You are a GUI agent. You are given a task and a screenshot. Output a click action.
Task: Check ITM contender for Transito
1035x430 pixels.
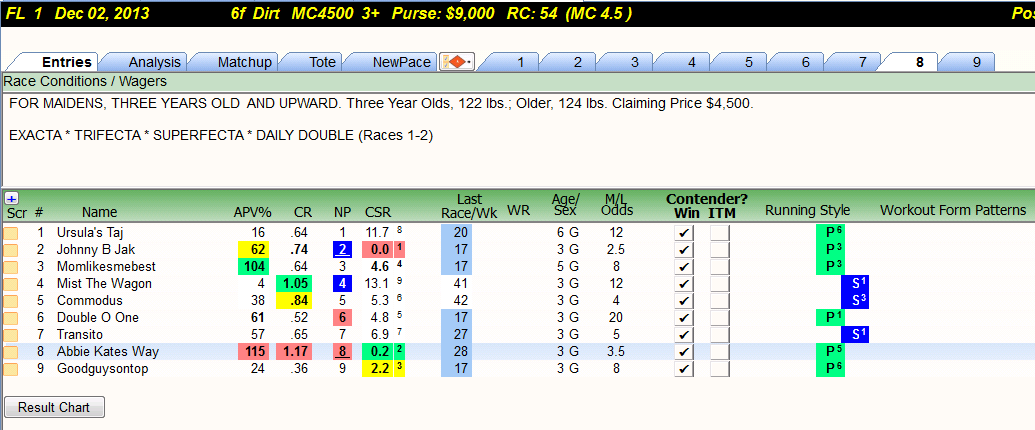click(721, 335)
